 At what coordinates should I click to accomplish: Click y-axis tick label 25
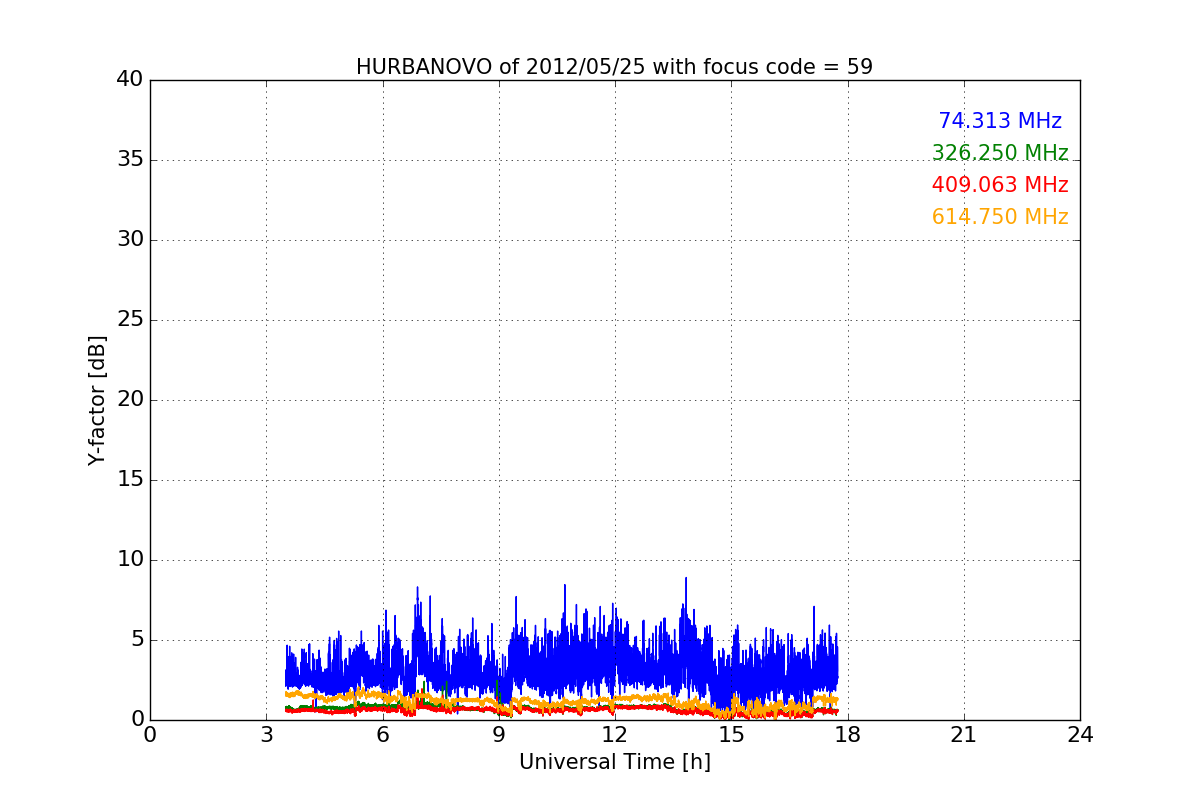pos(130,320)
